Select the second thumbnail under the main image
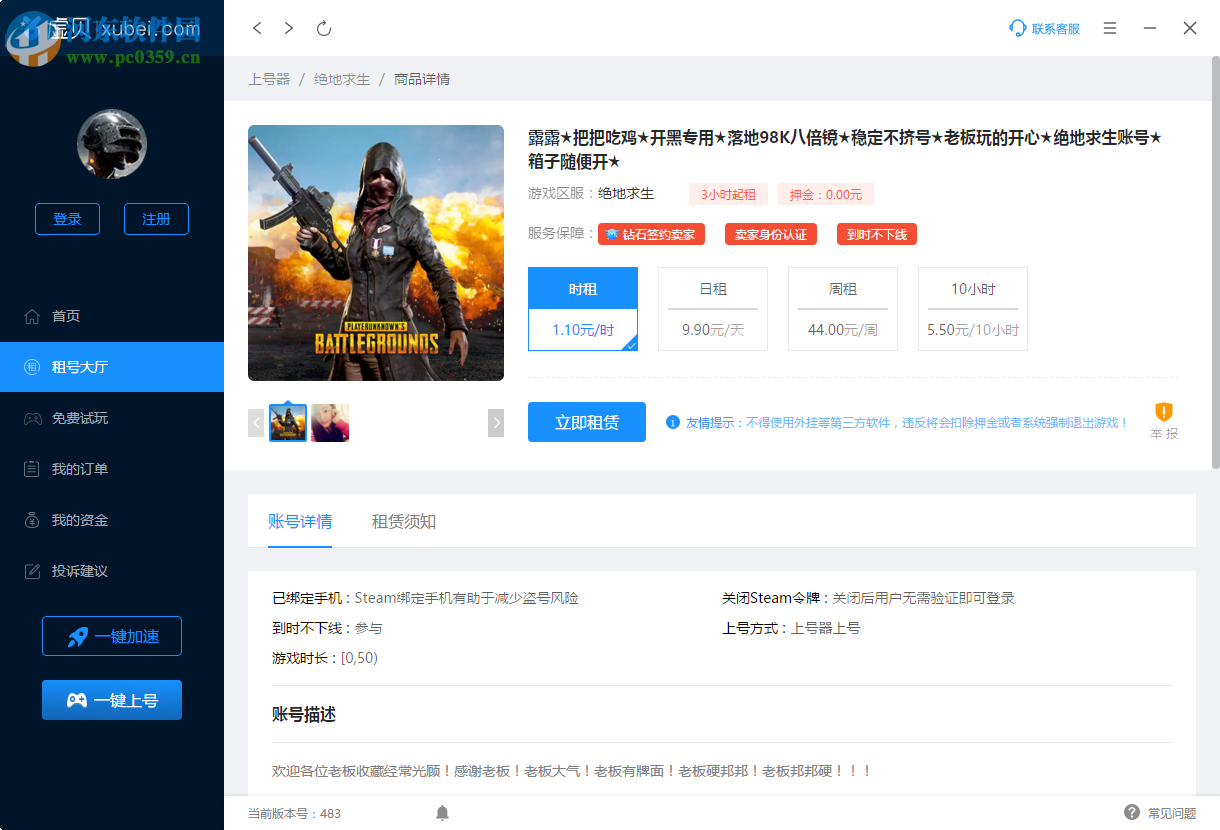Viewport: 1220px width, 830px height. point(330,422)
